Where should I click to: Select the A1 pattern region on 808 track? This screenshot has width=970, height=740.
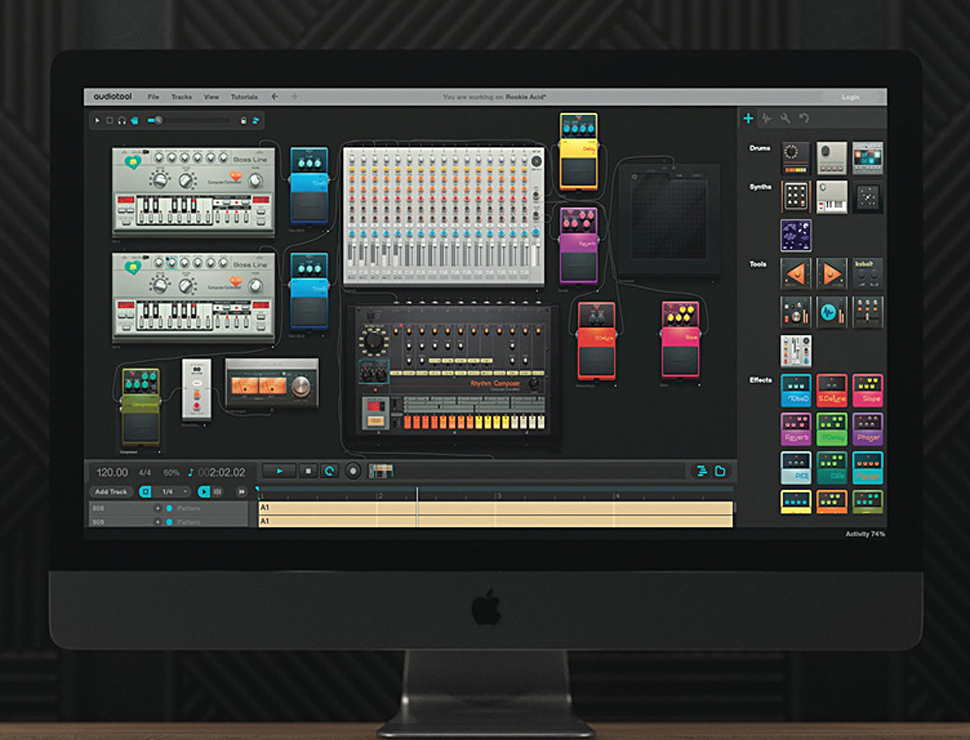click(496, 508)
